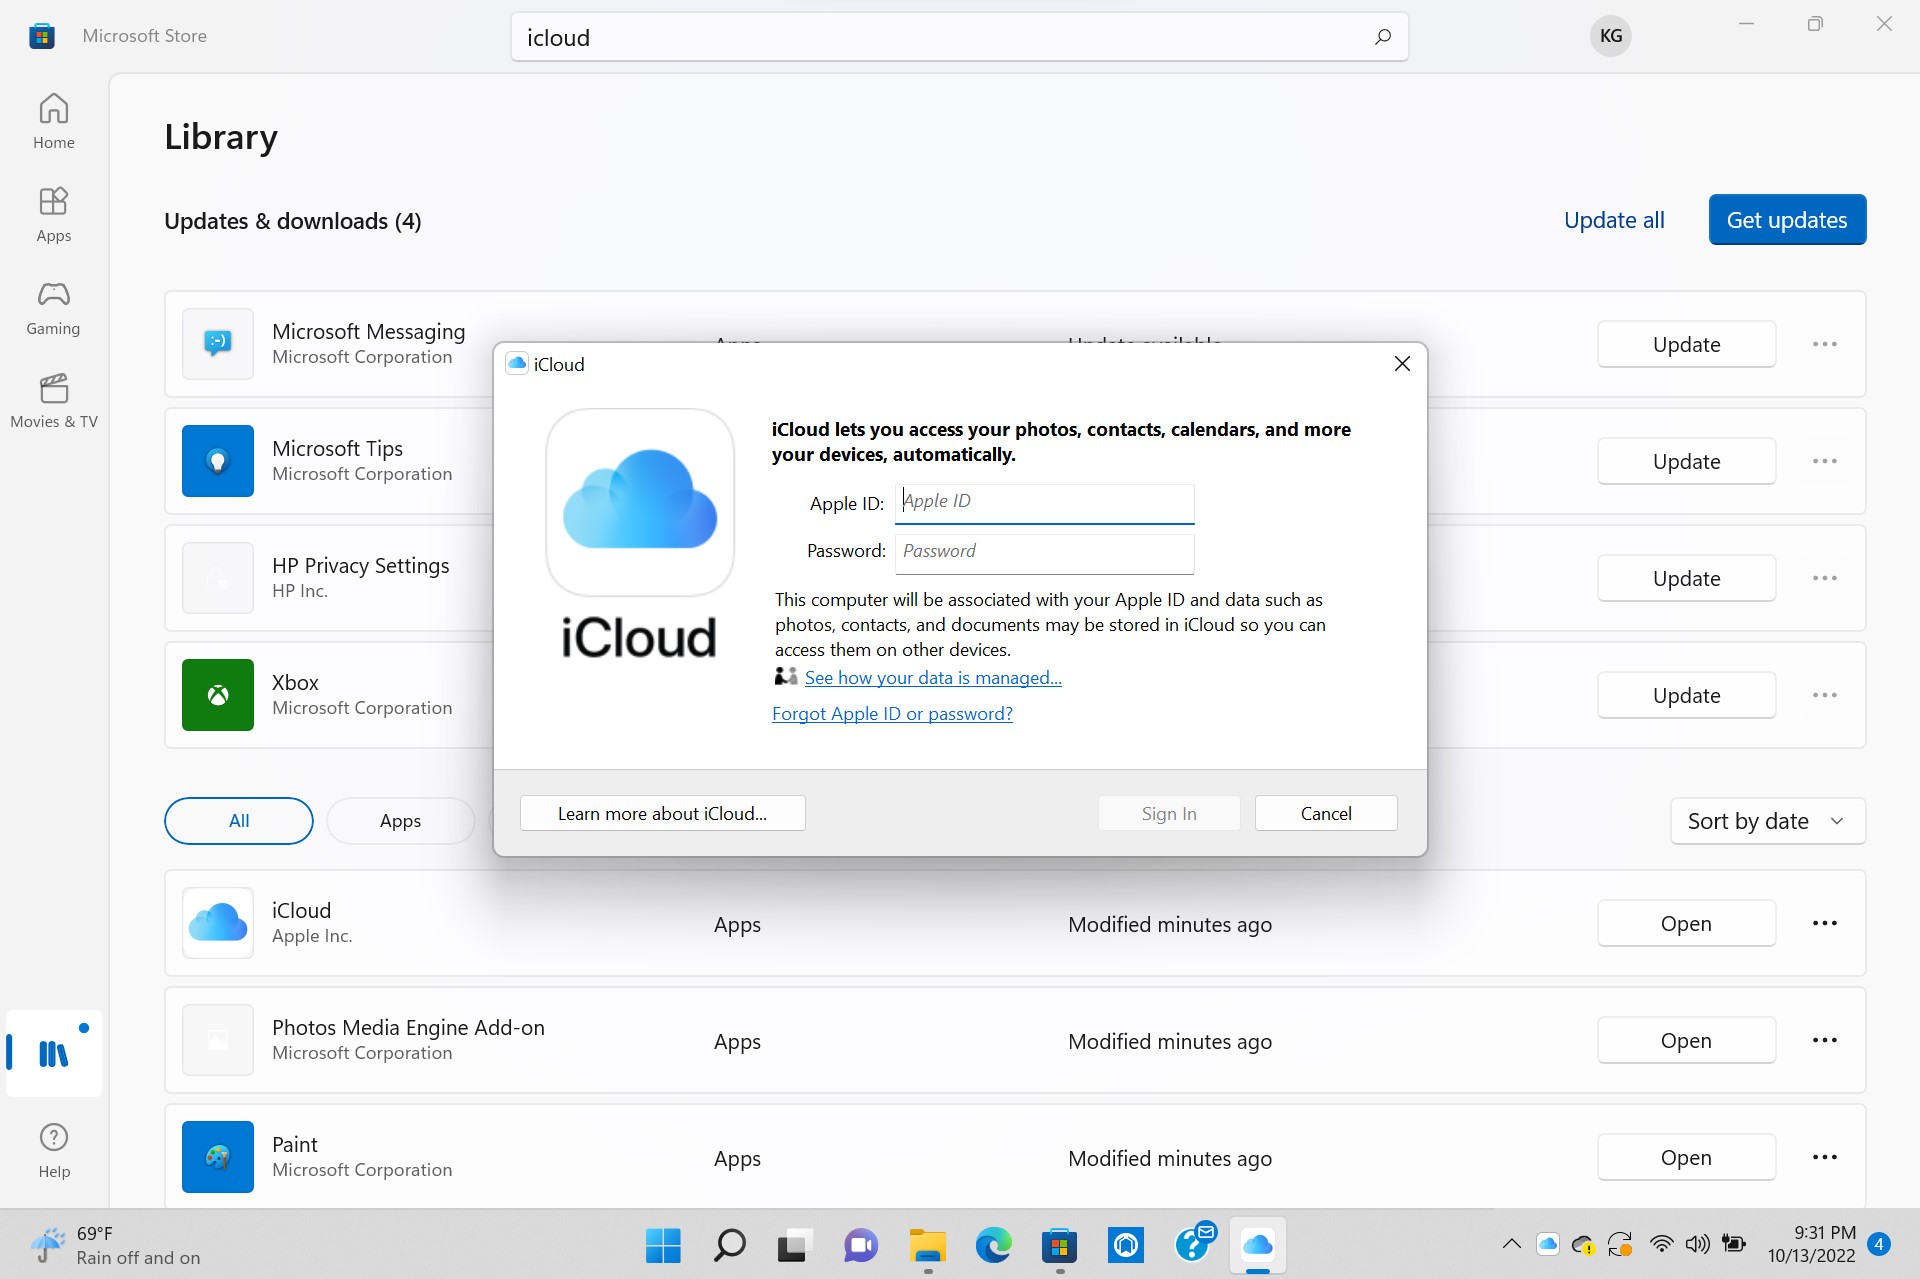Image resolution: width=1920 pixels, height=1279 pixels.
Task: Open more options for Photos Media Engine Add-on
Action: click(x=1824, y=1040)
